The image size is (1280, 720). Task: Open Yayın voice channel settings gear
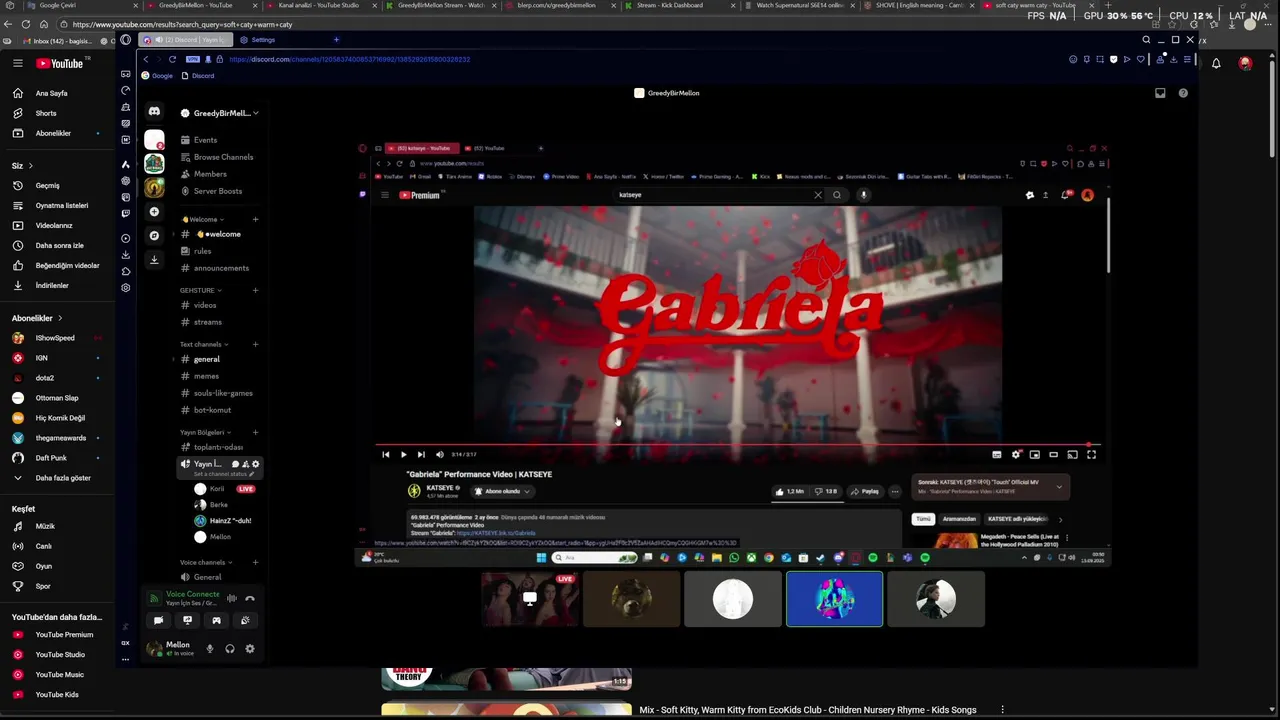click(x=256, y=464)
